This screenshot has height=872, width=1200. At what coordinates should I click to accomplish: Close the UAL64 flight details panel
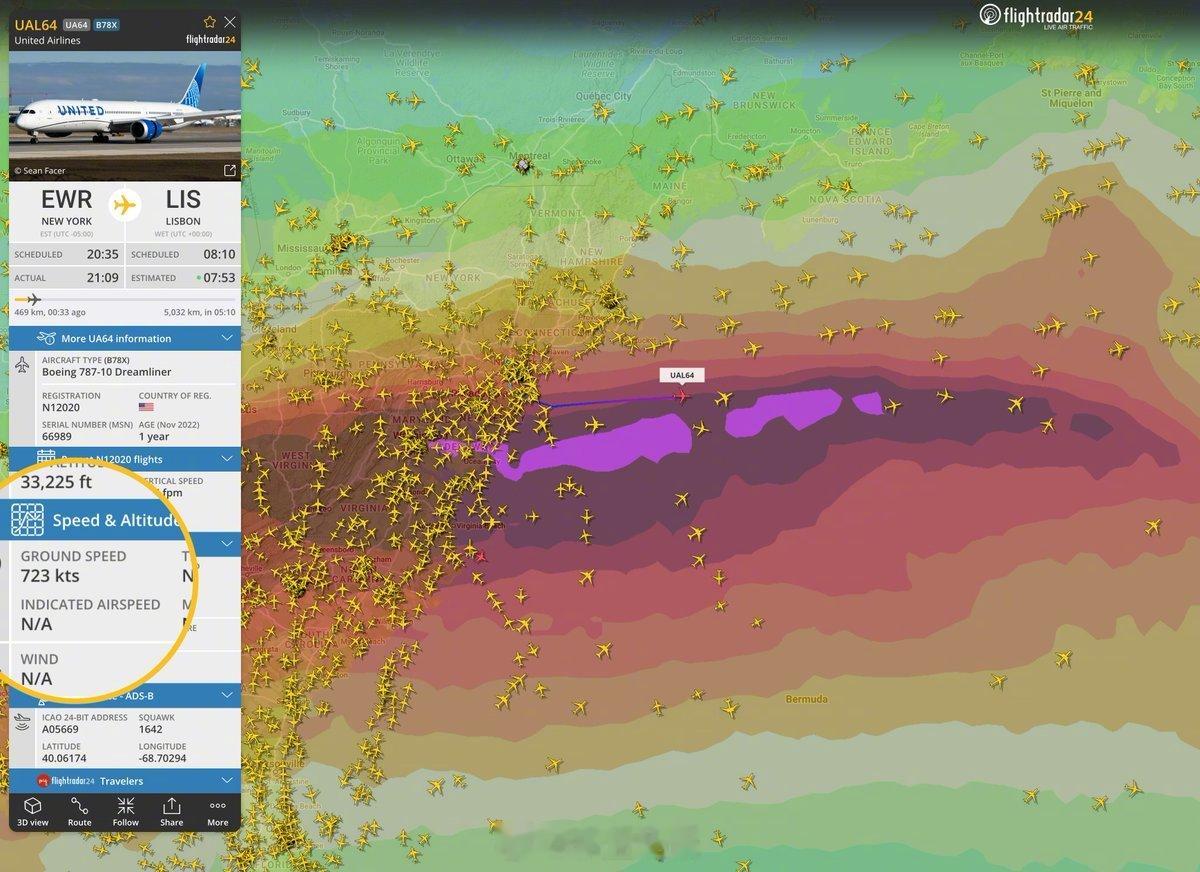pyautogui.click(x=230, y=21)
